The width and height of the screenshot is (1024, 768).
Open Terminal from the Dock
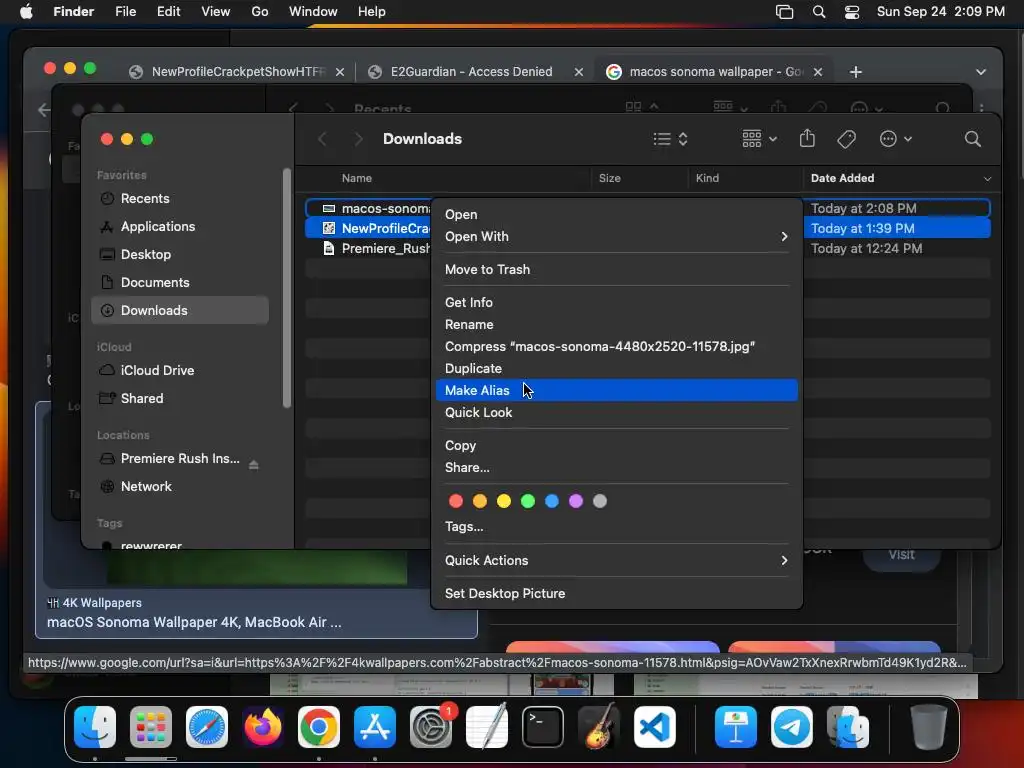point(543,727)
